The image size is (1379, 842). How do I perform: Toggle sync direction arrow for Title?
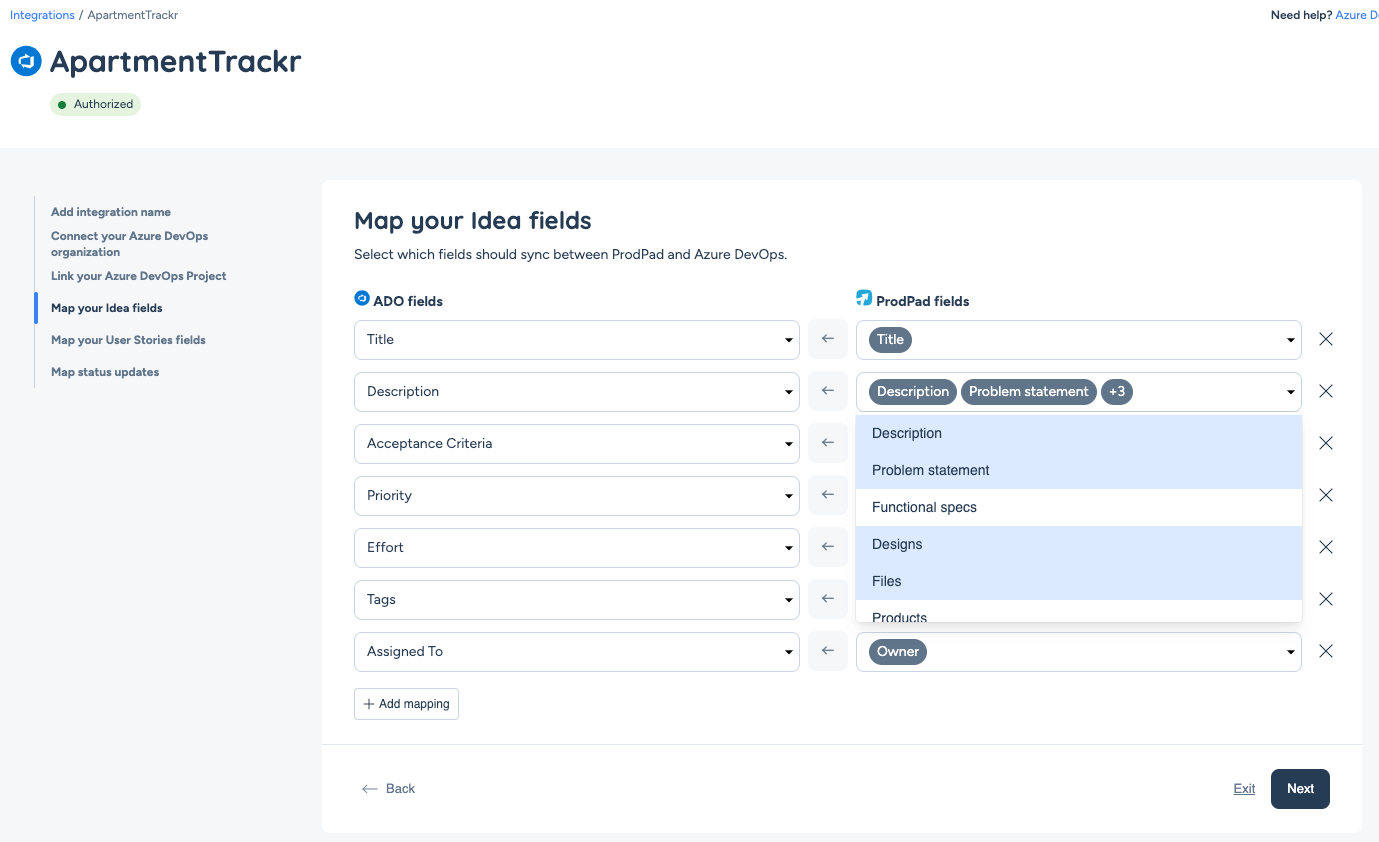827,339
